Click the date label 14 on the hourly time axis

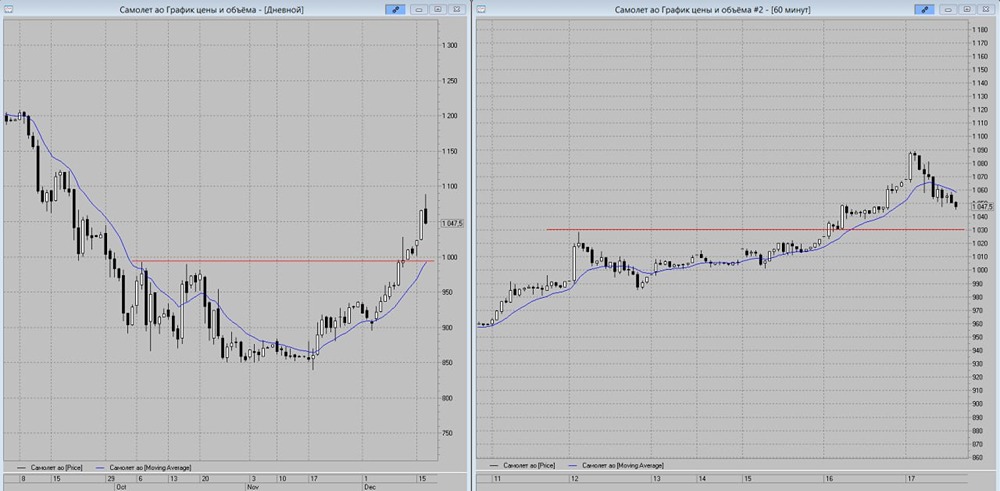tap(702, 478)
